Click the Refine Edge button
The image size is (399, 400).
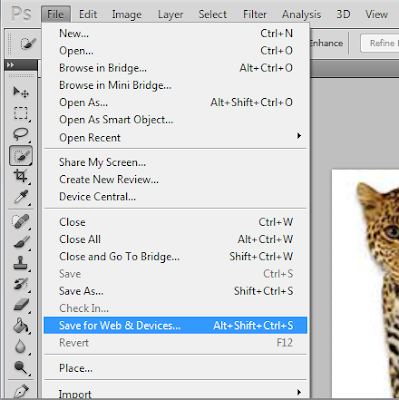point(380,43)
